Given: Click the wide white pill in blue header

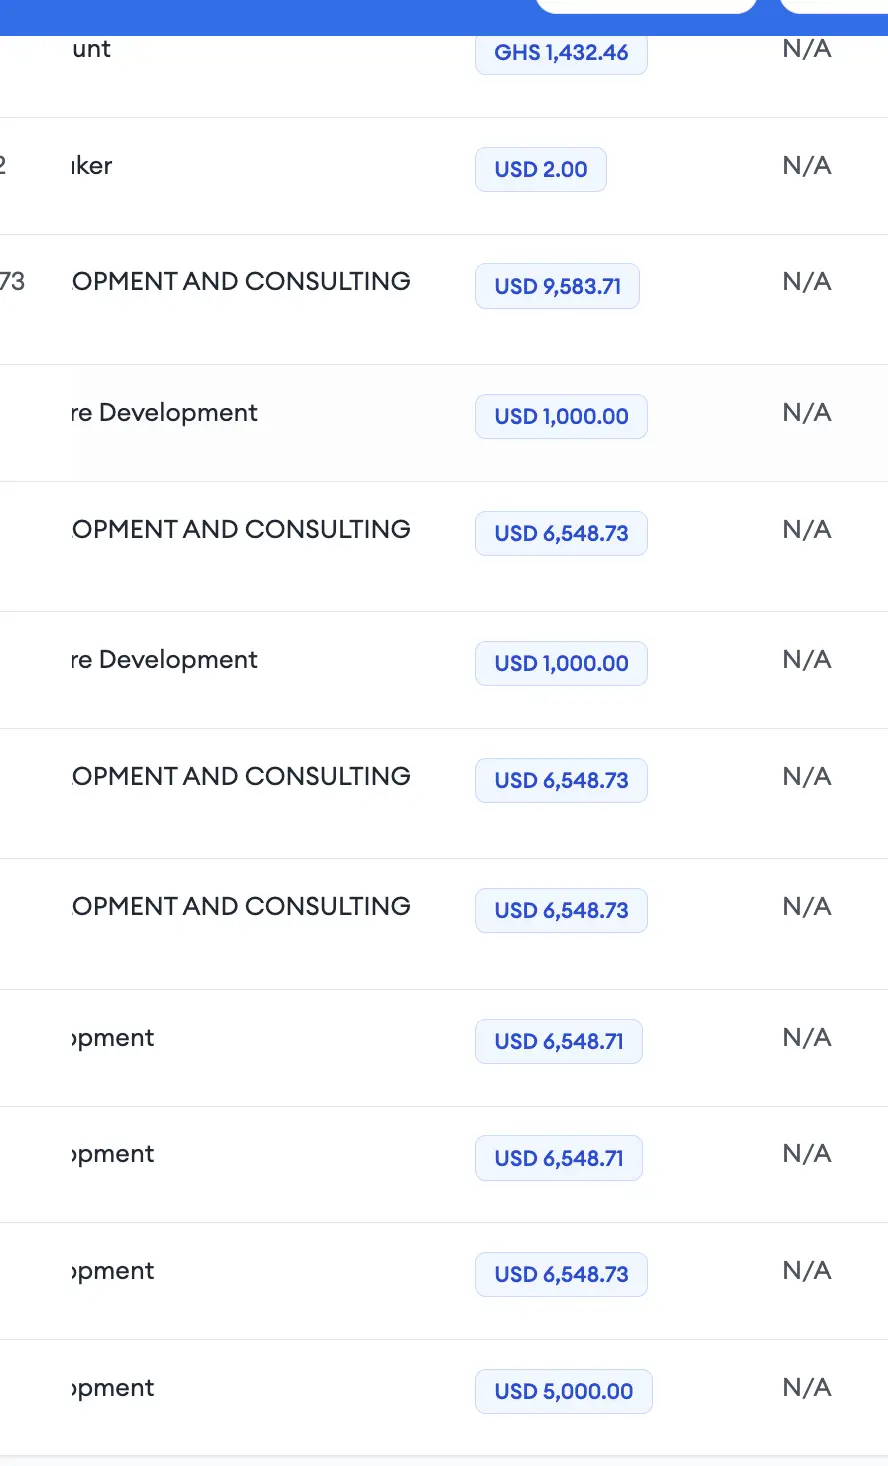Looking at the screenshot, I should [x=646, y=6].
